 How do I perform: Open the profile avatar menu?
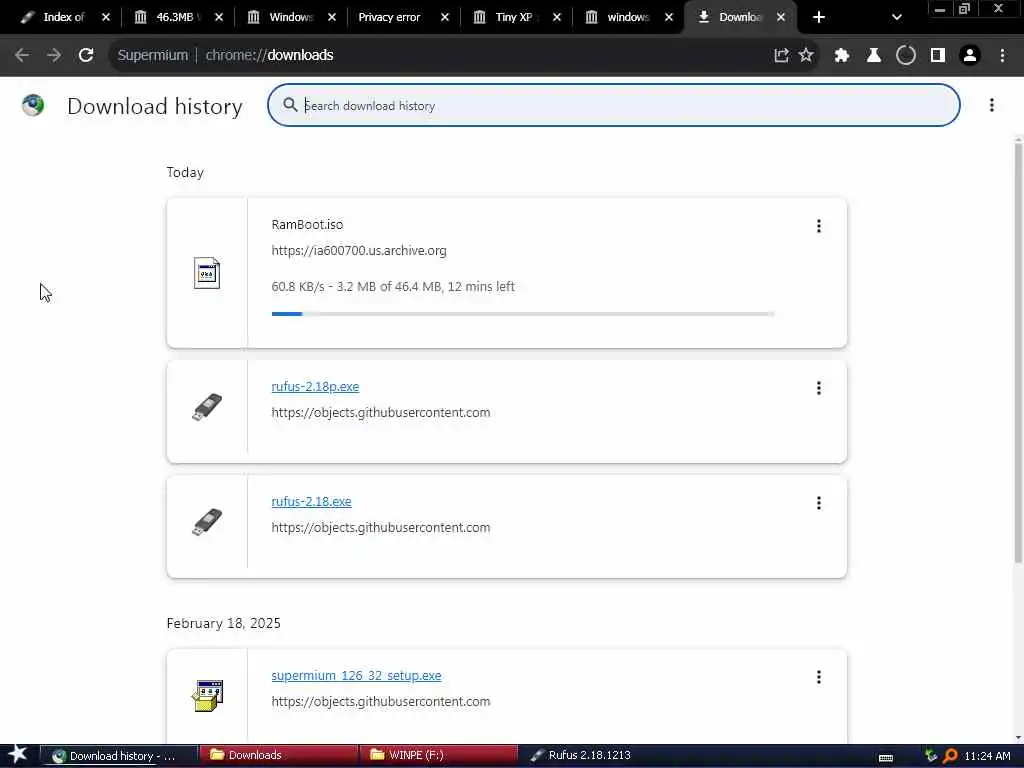[970, 56]
